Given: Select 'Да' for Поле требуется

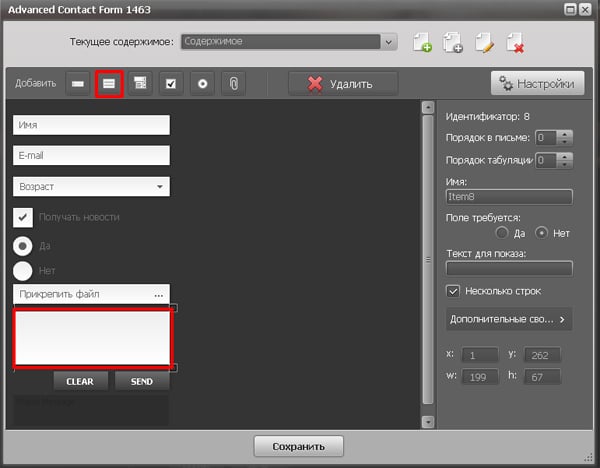Looking at the screenshot, I should click(502, 233).
